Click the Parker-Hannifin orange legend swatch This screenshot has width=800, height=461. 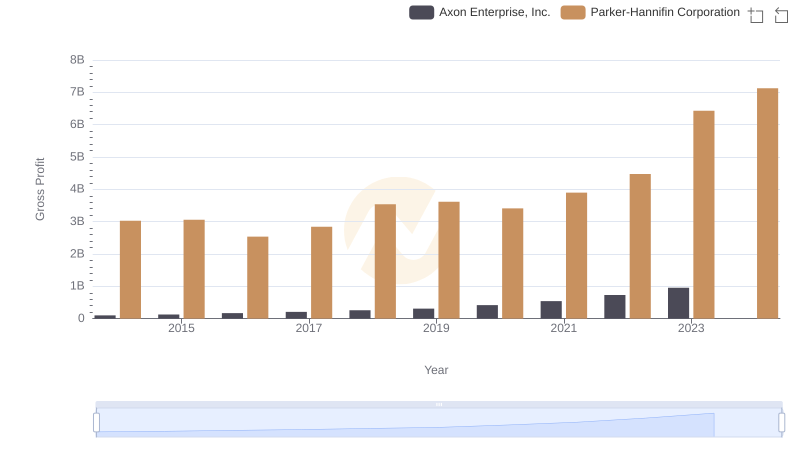point(573,12)
